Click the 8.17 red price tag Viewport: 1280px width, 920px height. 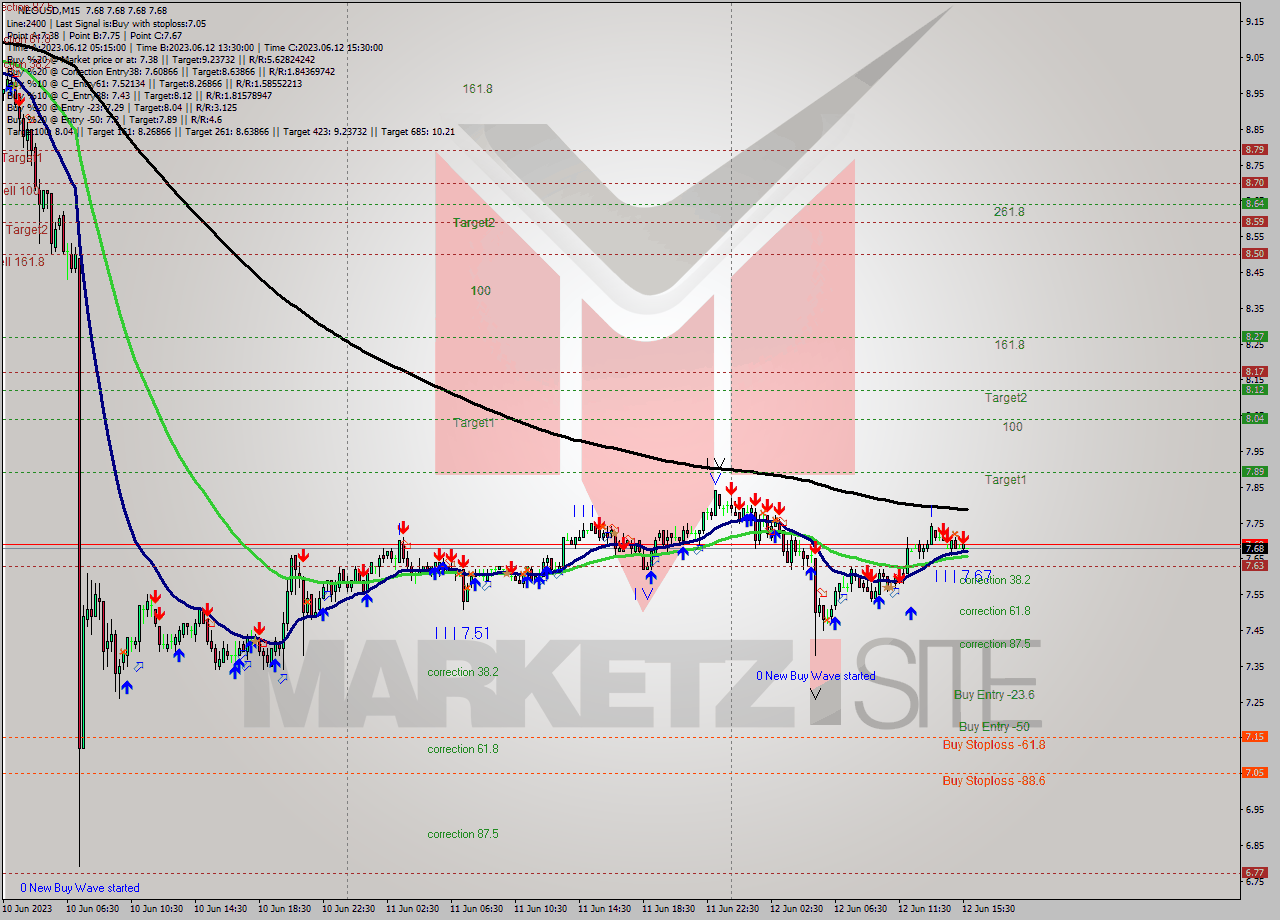click(x=1255, y=371)
